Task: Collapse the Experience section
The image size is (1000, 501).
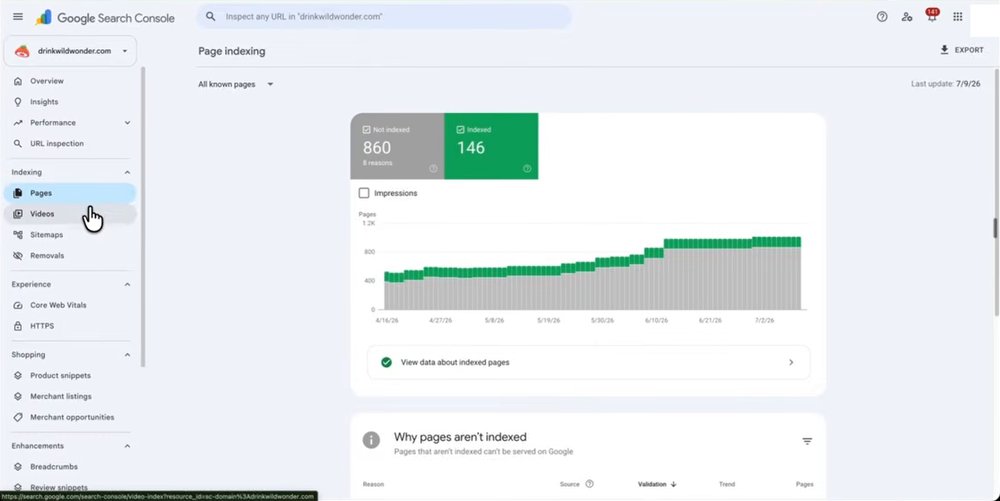Action: [x=127, y=284]
